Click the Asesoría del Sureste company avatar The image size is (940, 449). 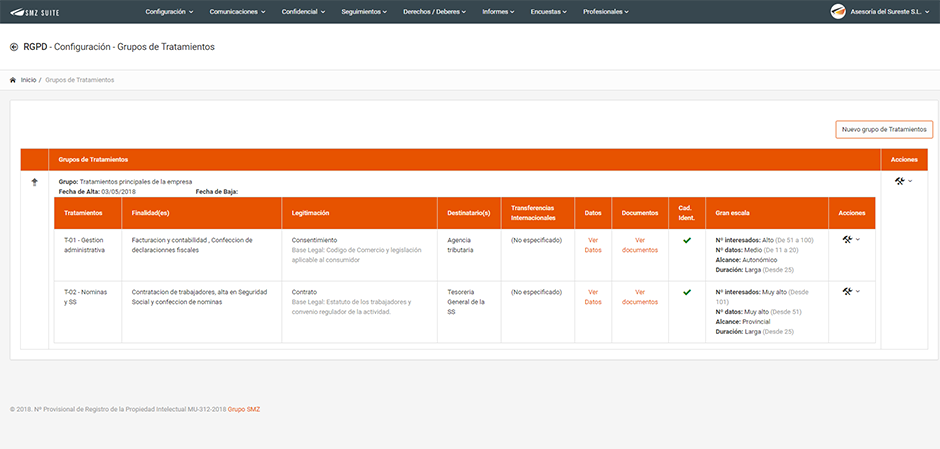[x=838, y=11]
